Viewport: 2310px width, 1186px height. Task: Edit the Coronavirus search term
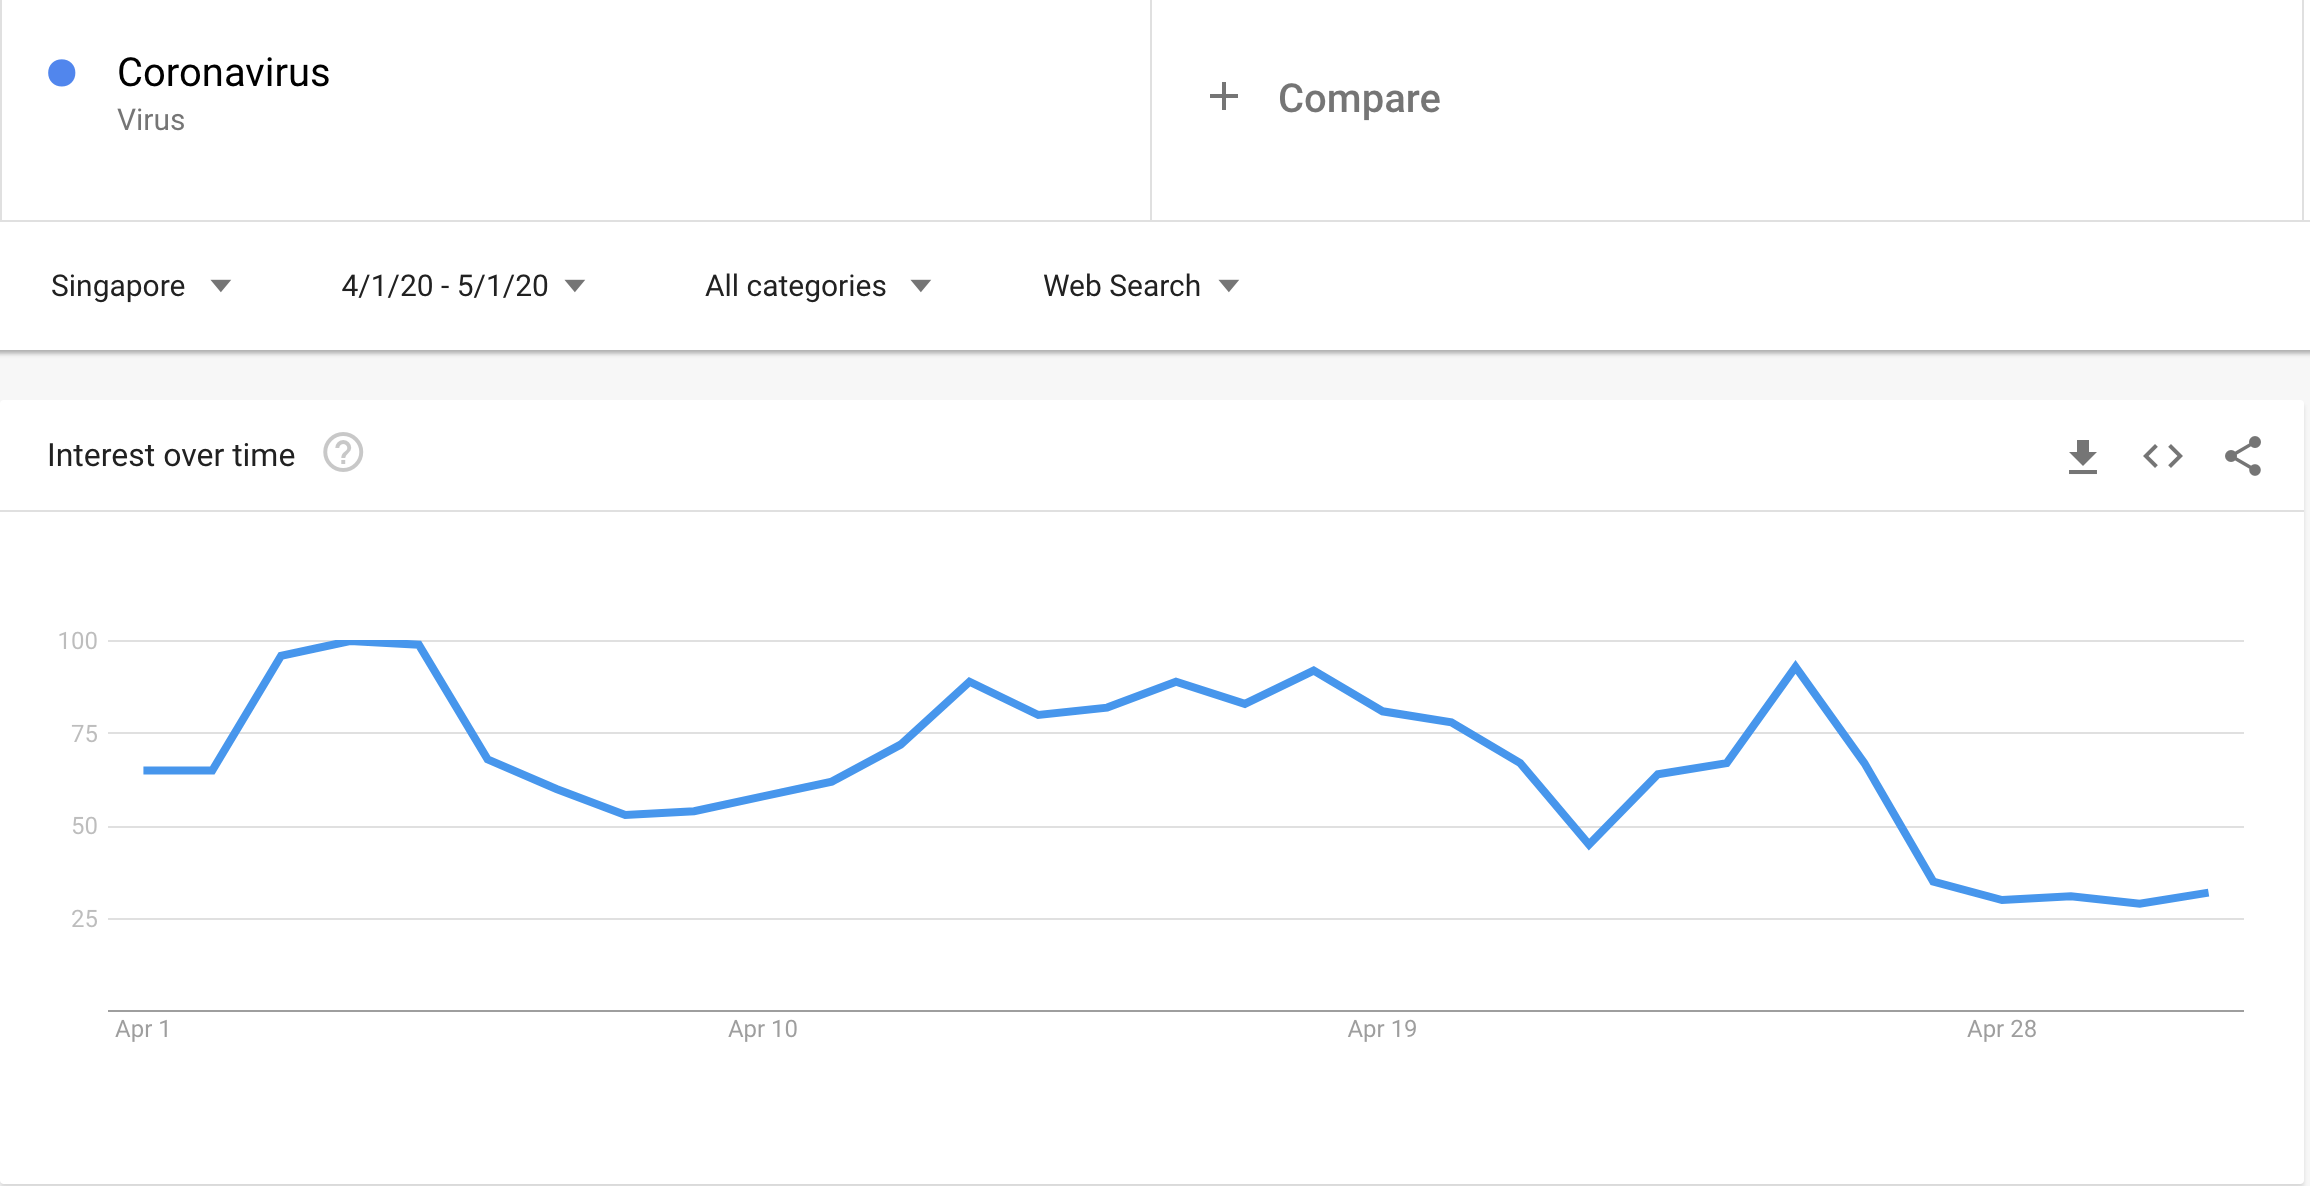[223, 73]
